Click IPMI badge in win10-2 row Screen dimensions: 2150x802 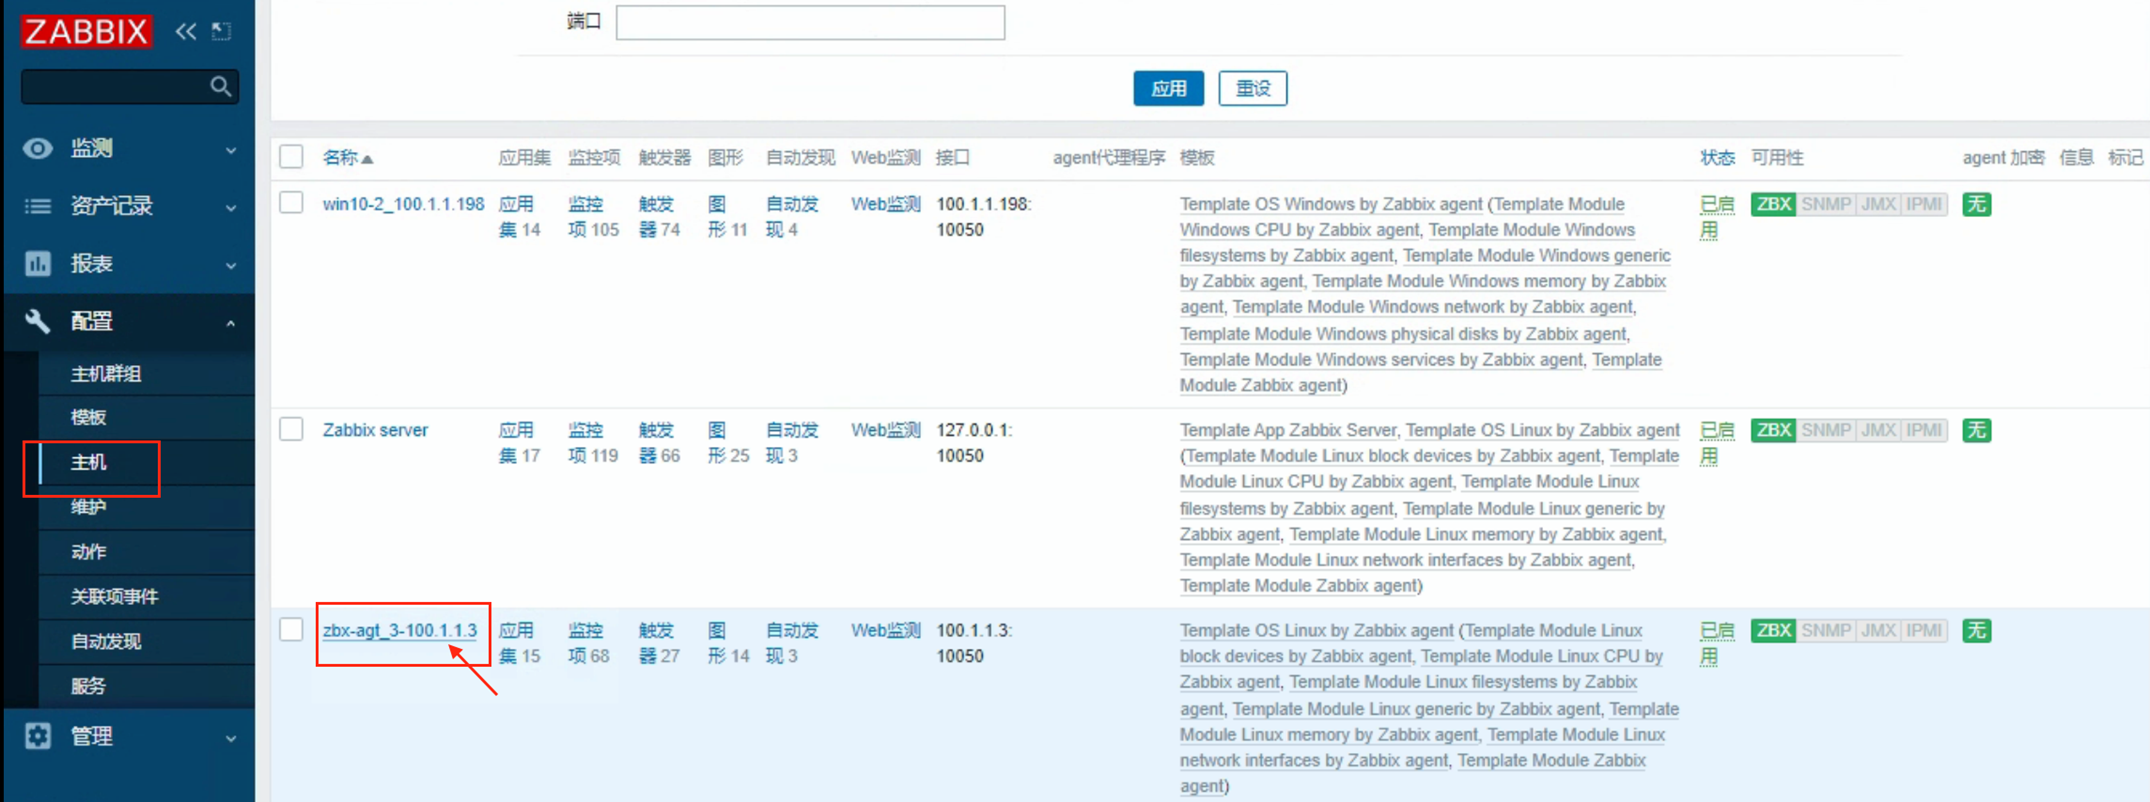1924,204
